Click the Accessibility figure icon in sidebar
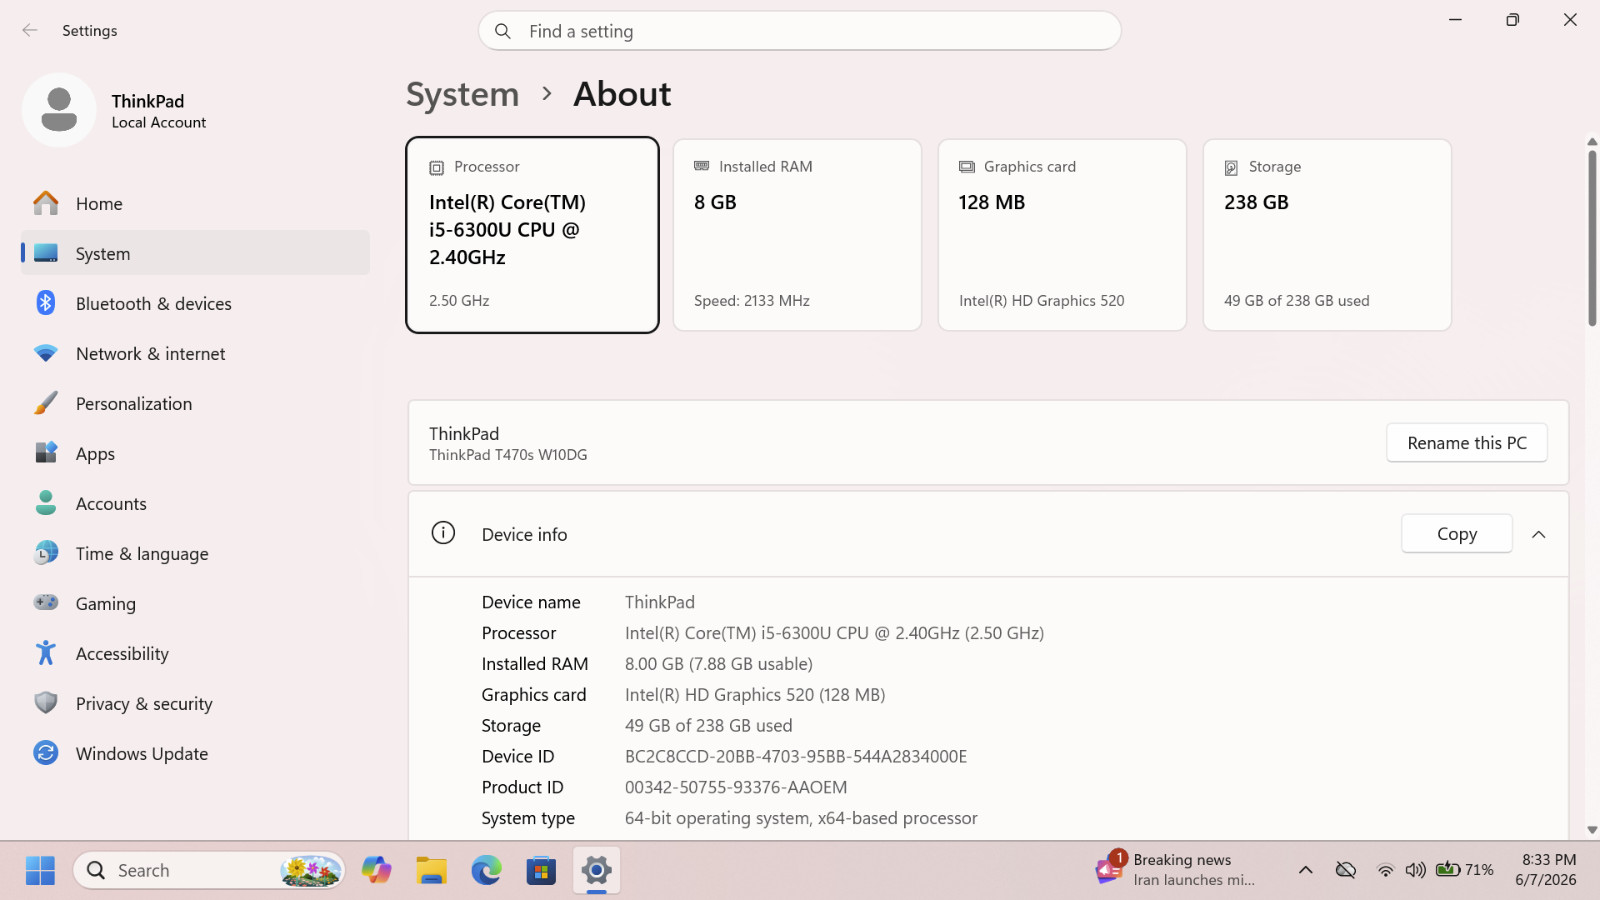The height and width of the screenshot is (900, 1600). click(46, 653)
